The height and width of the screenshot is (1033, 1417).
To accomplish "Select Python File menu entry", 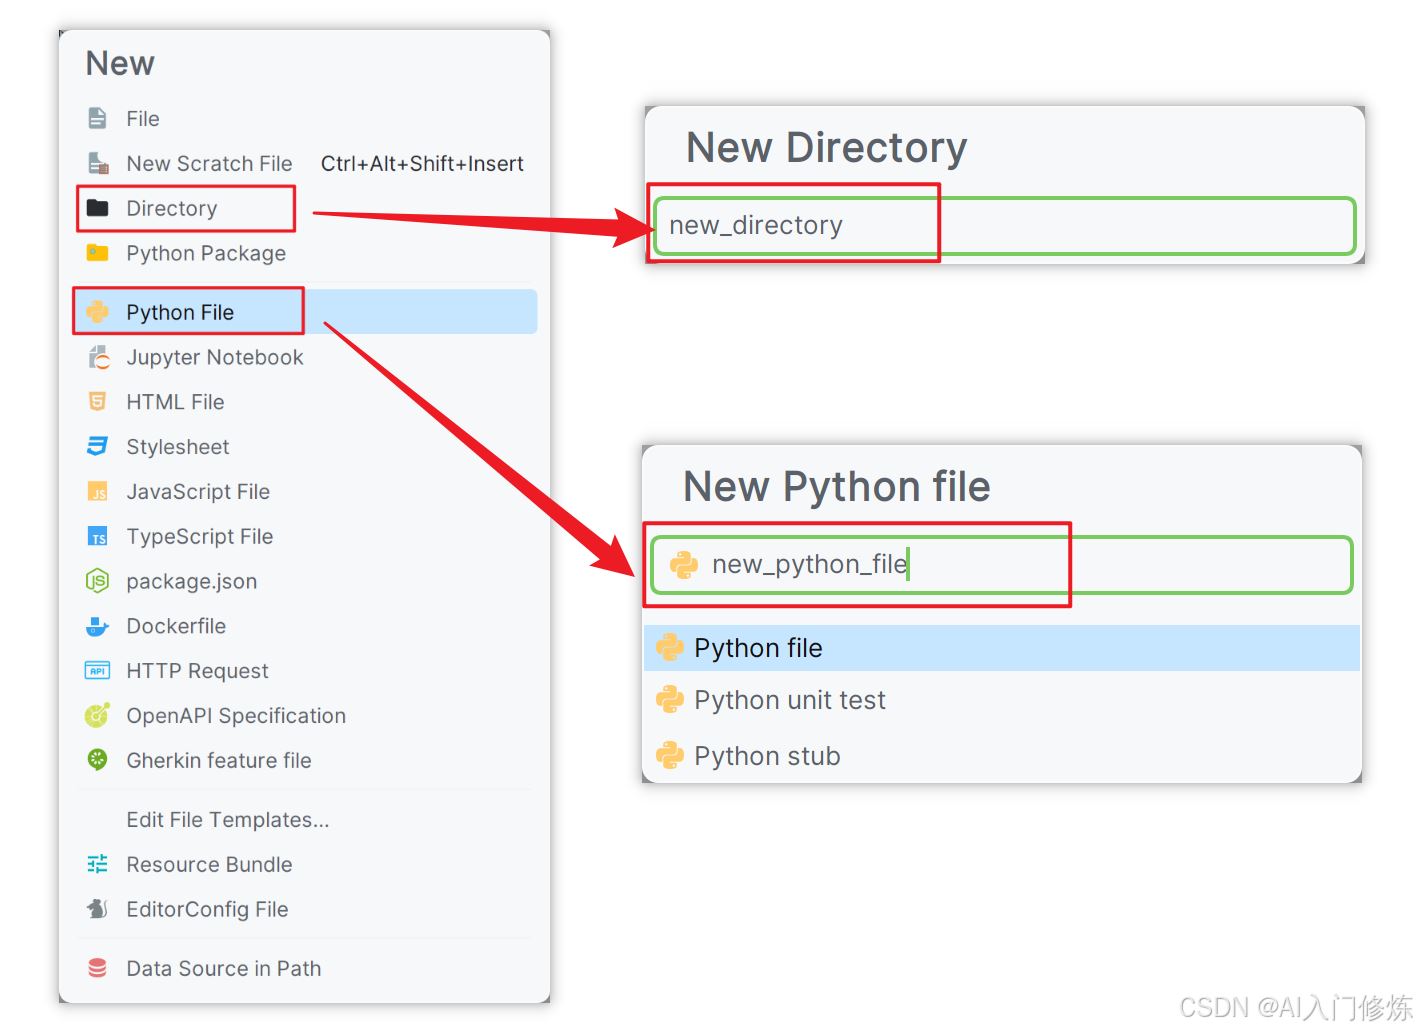I will 304,312.
